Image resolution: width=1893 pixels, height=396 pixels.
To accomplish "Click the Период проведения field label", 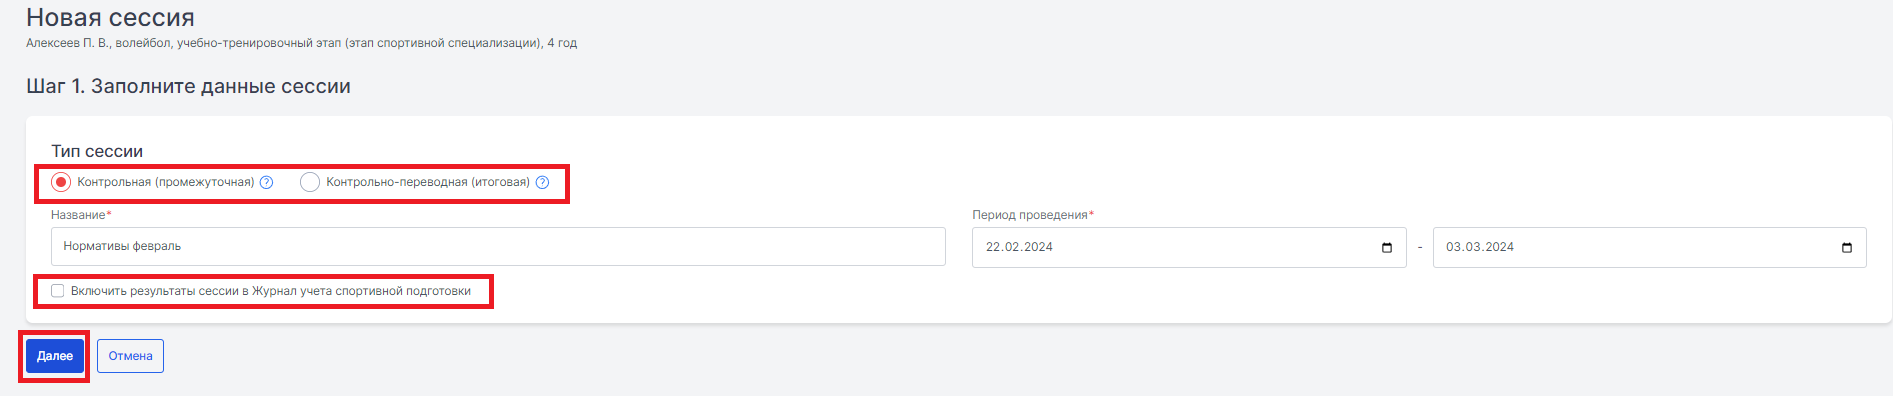I will [1033, 215].
